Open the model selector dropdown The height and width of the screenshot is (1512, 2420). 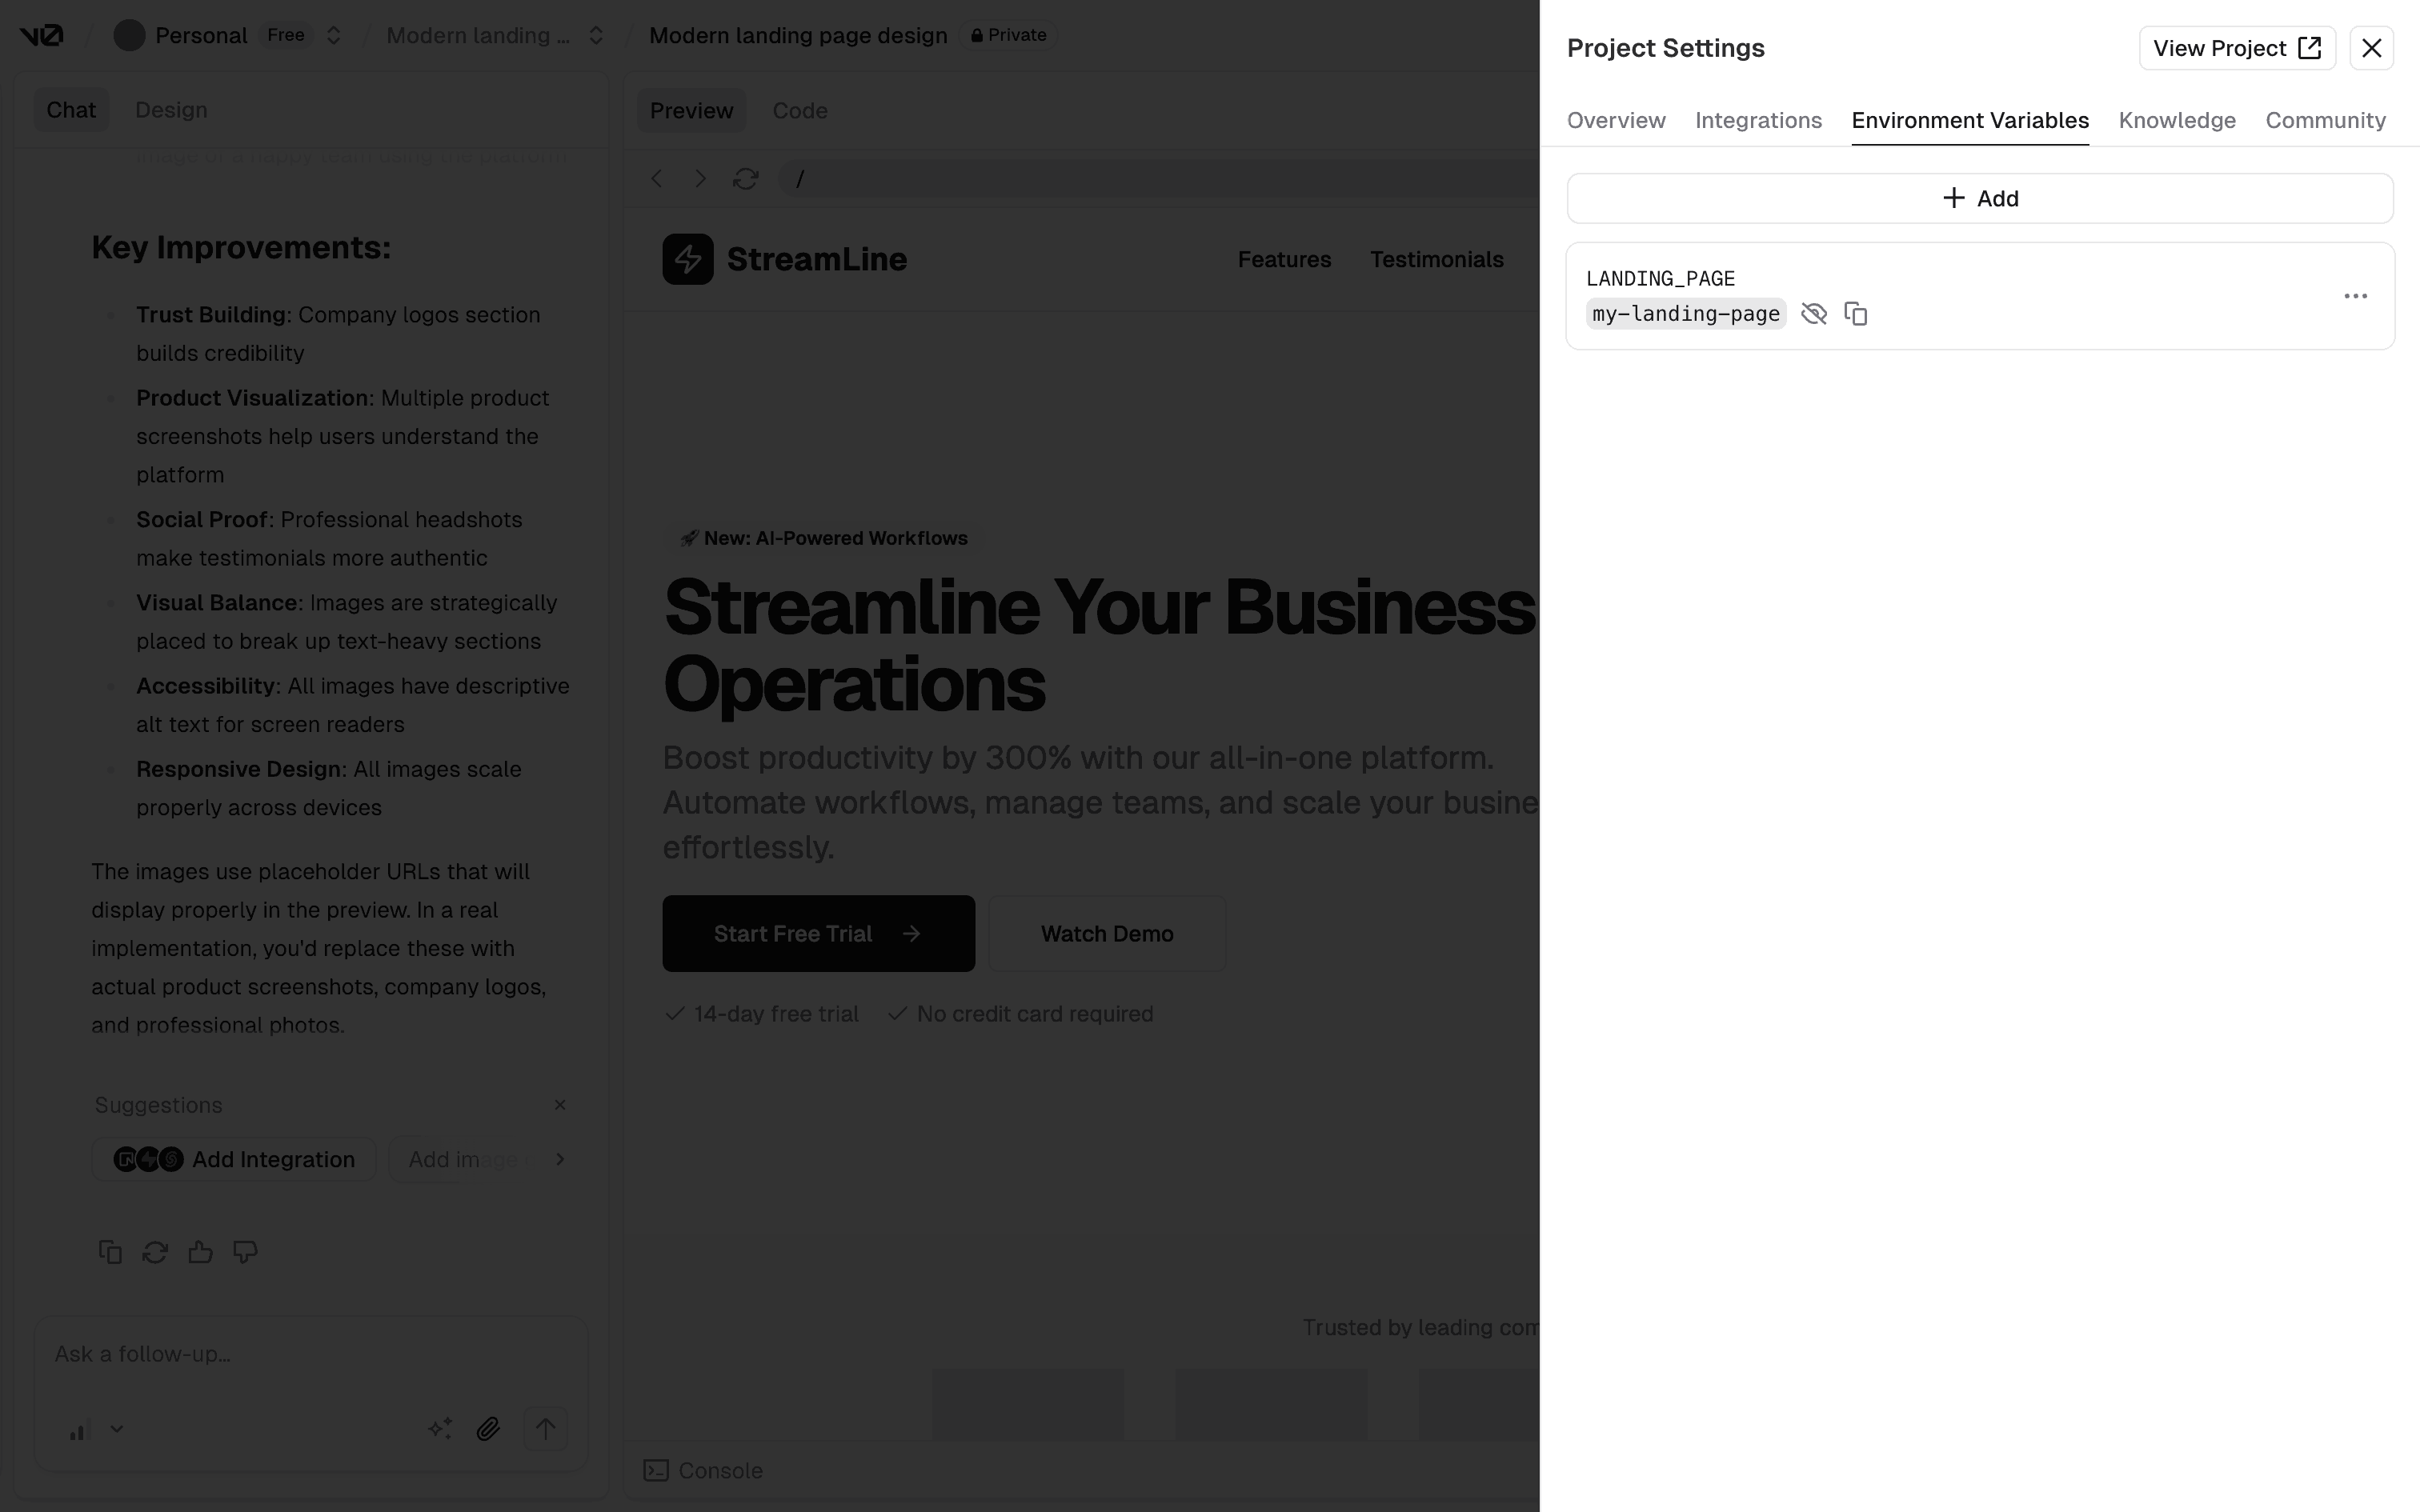[x=97, y=1429]
